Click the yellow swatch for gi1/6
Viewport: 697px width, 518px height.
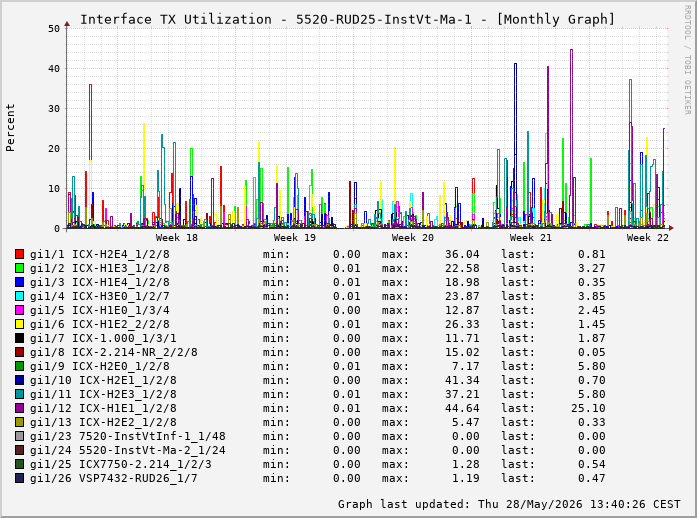click(x=19, y=324)
